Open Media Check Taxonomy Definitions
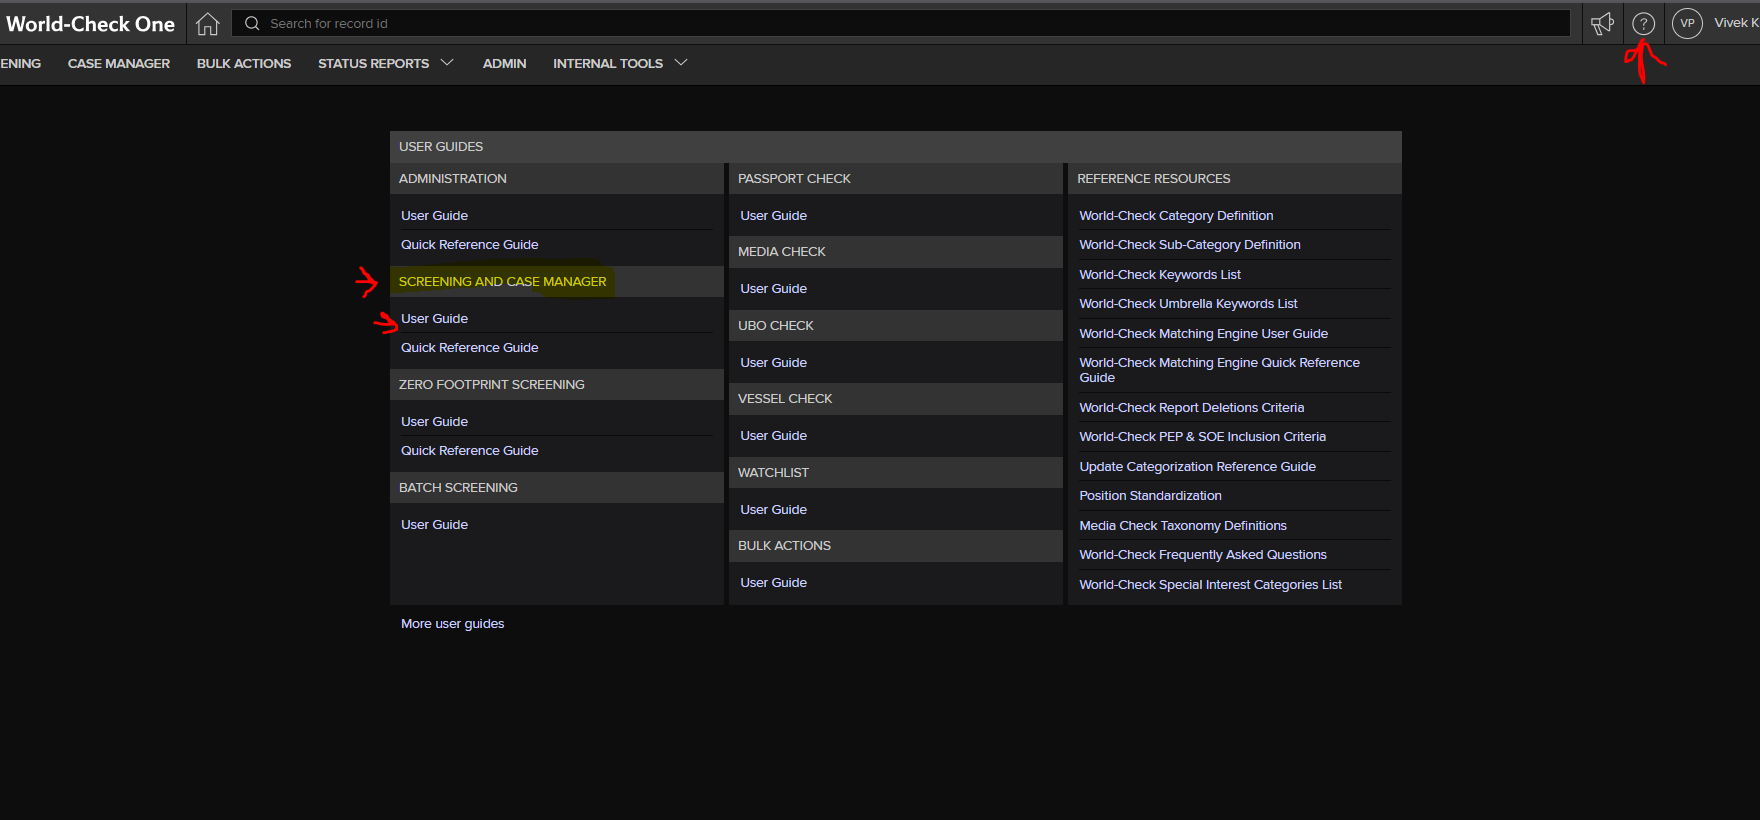 click(1183, 526)
